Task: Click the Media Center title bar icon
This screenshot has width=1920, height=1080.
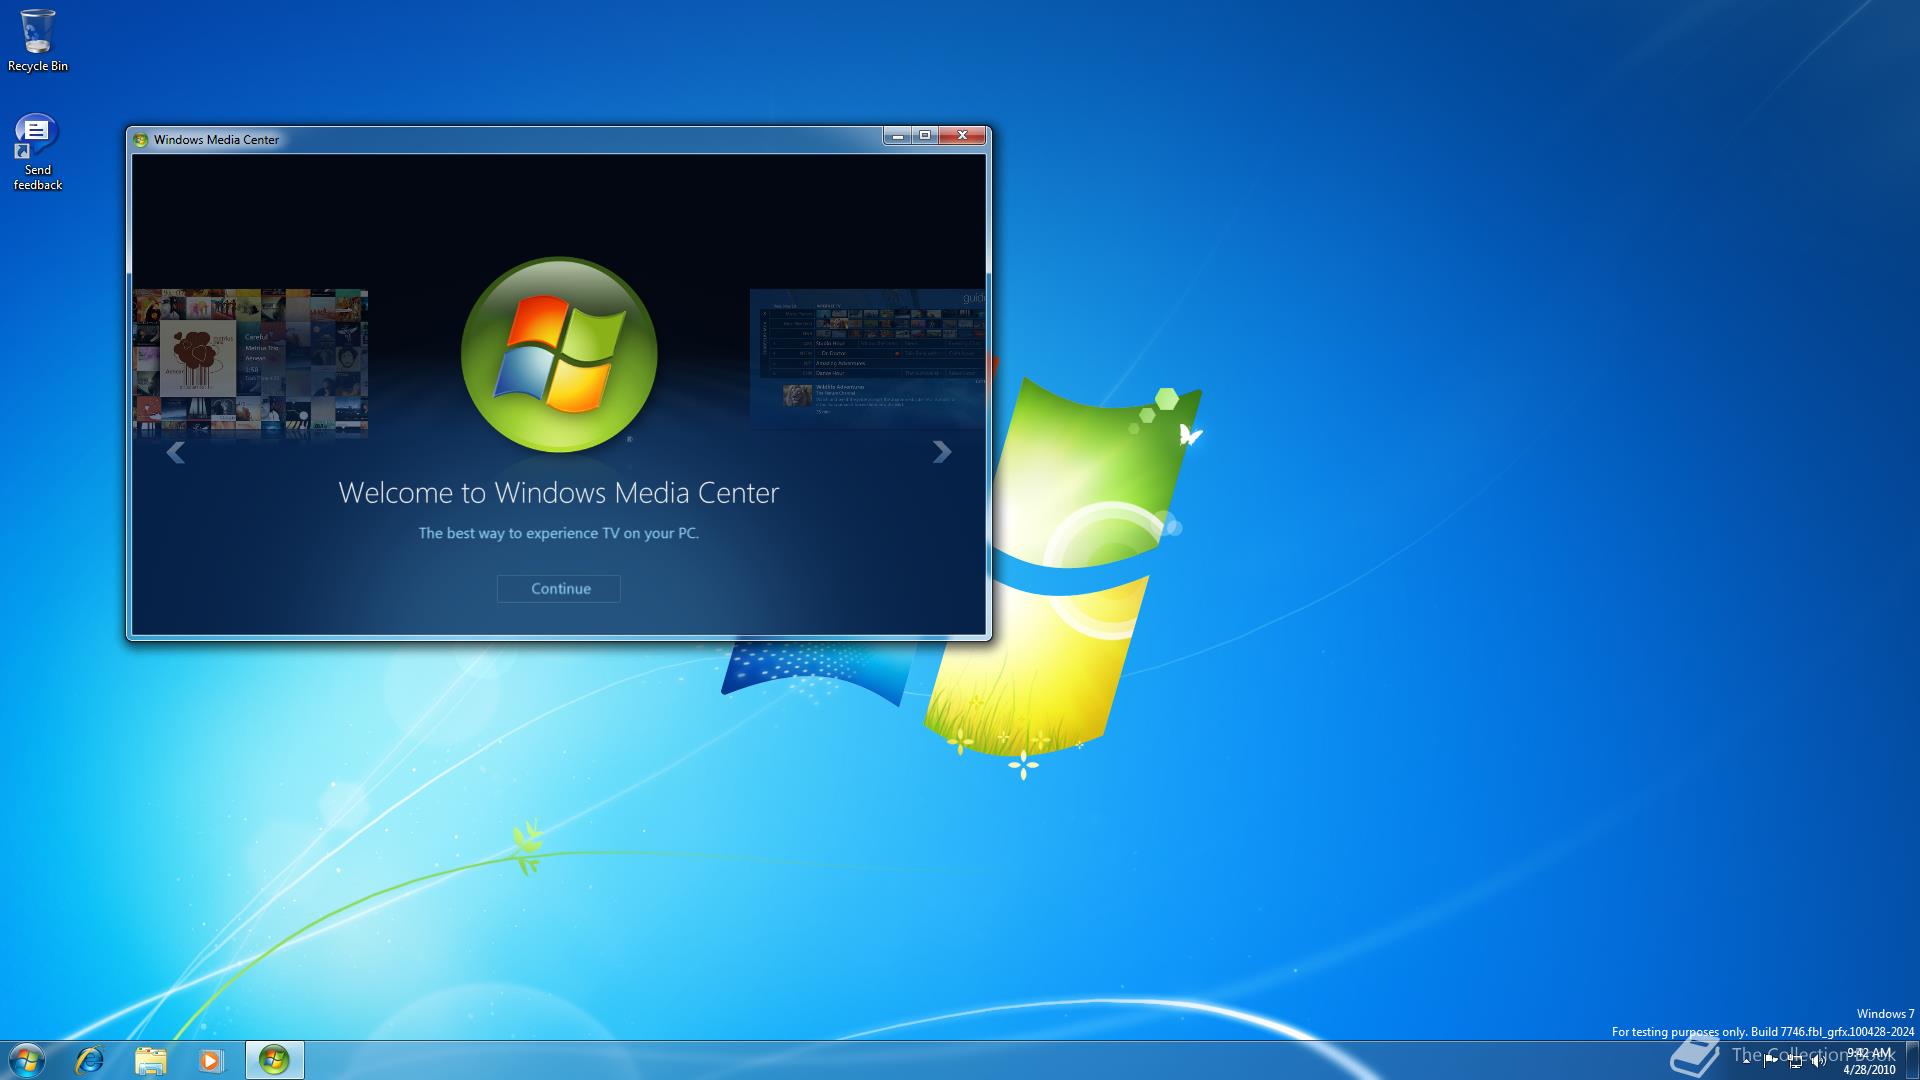Action: (141, 140)
